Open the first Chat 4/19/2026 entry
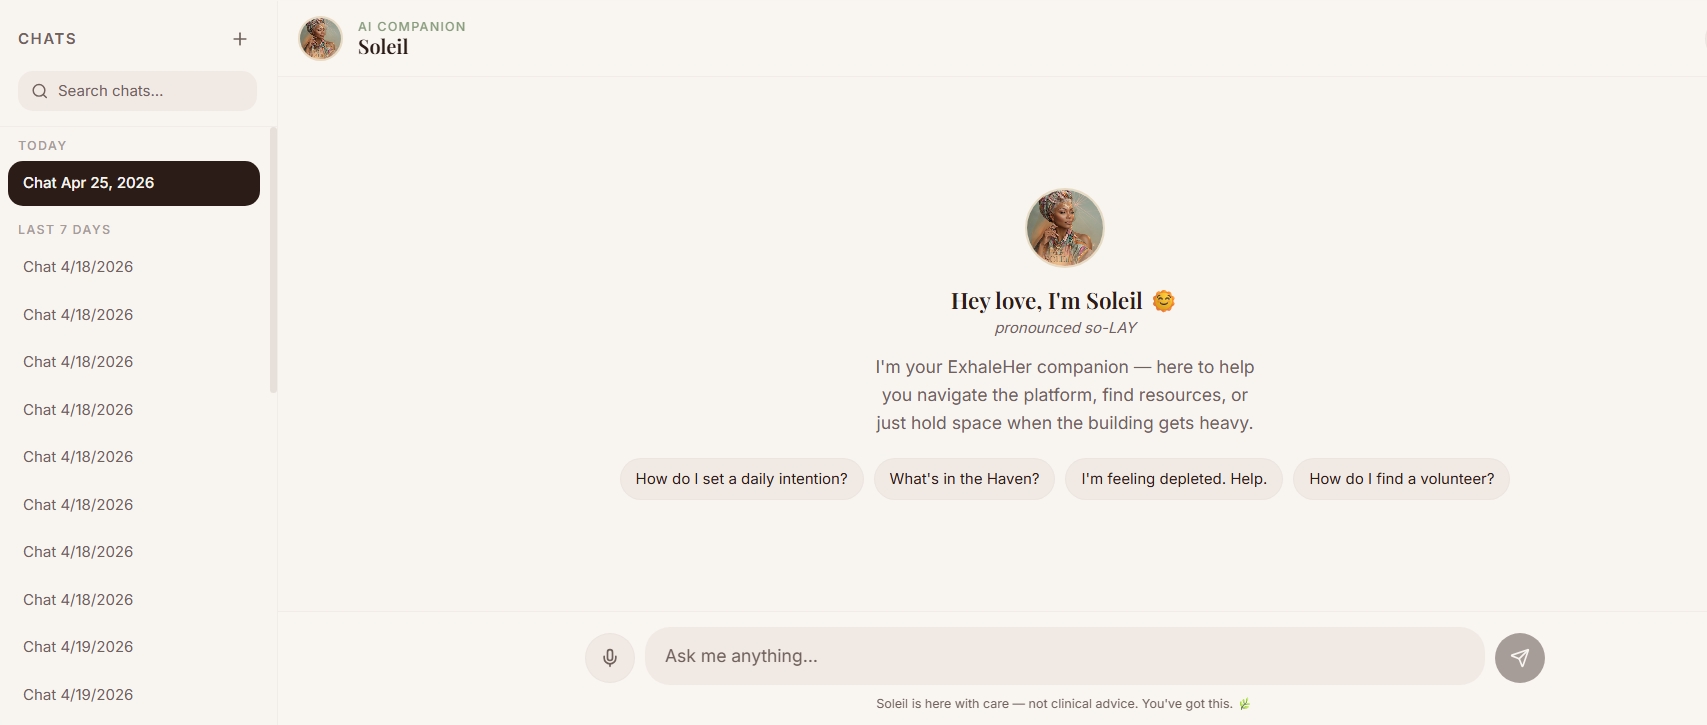 point(78,647)
